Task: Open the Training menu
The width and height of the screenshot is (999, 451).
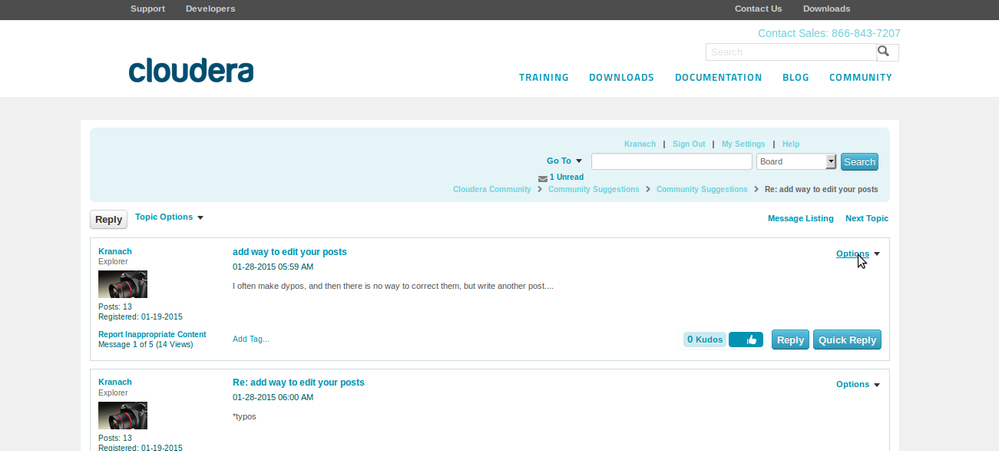Action: (x=543, y=77)
